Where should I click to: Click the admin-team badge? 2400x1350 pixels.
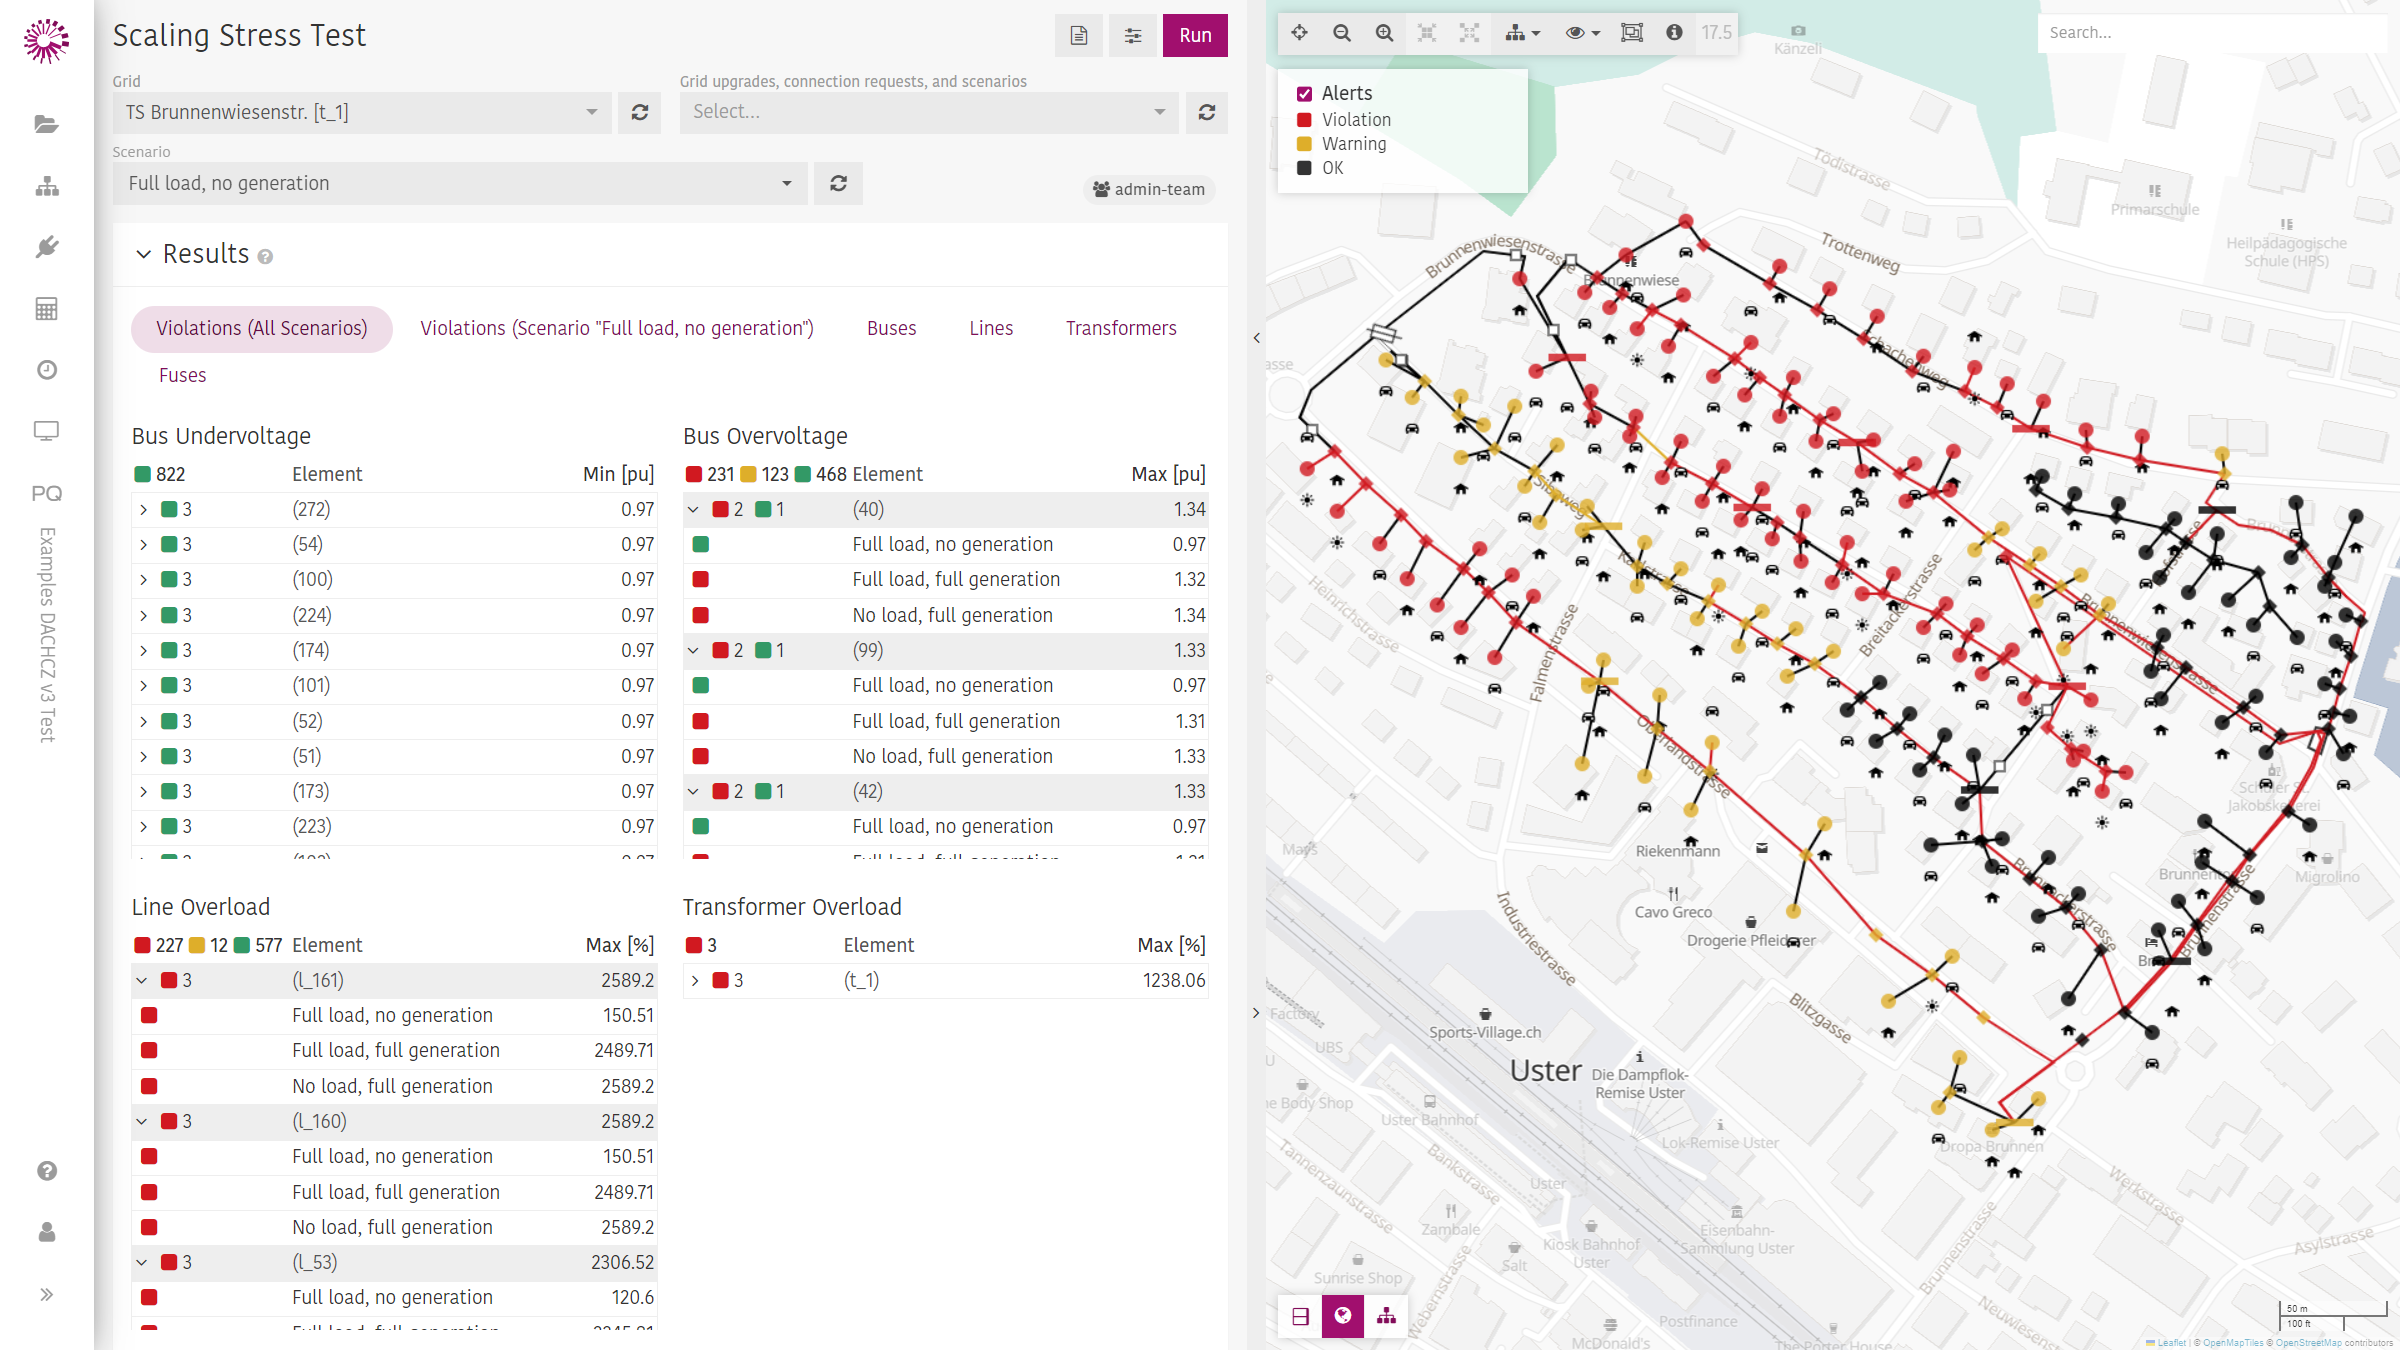point(1149,190)
